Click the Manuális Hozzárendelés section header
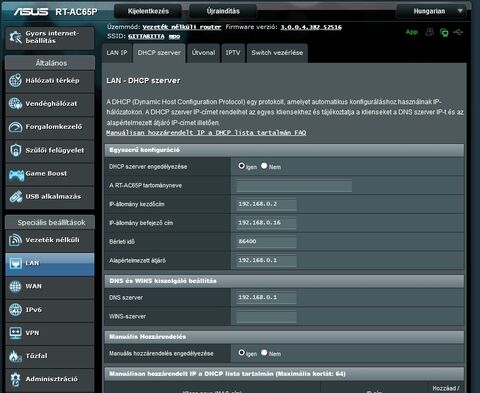Image resolution: width=480 pixels, height=393 pixels. [284, 337]
